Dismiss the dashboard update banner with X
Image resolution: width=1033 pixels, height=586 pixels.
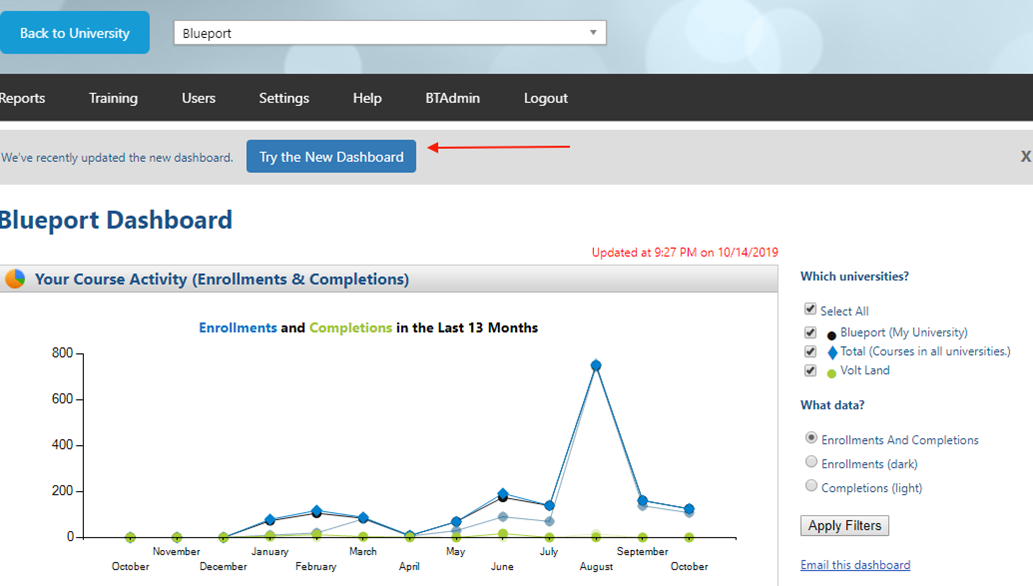coord(1025,156)
